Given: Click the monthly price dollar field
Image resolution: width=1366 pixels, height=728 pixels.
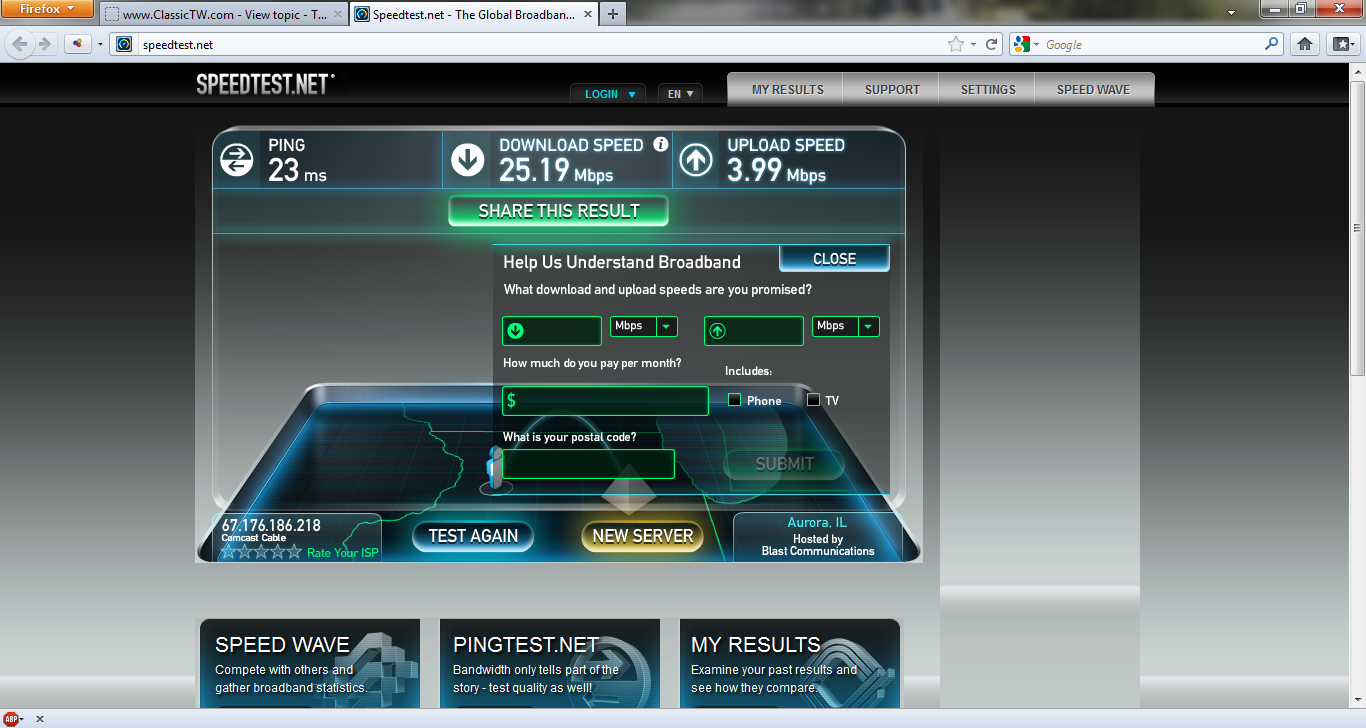Looking at the screenshot, I should 605,401.
